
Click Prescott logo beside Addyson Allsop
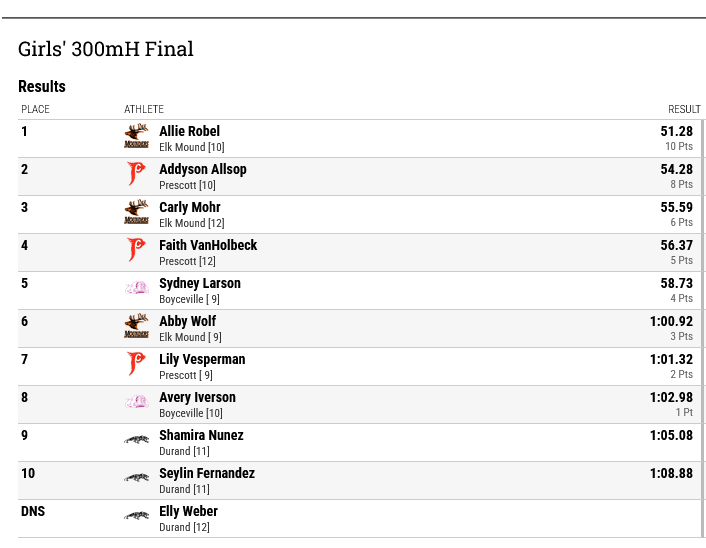tap(136, 174)
